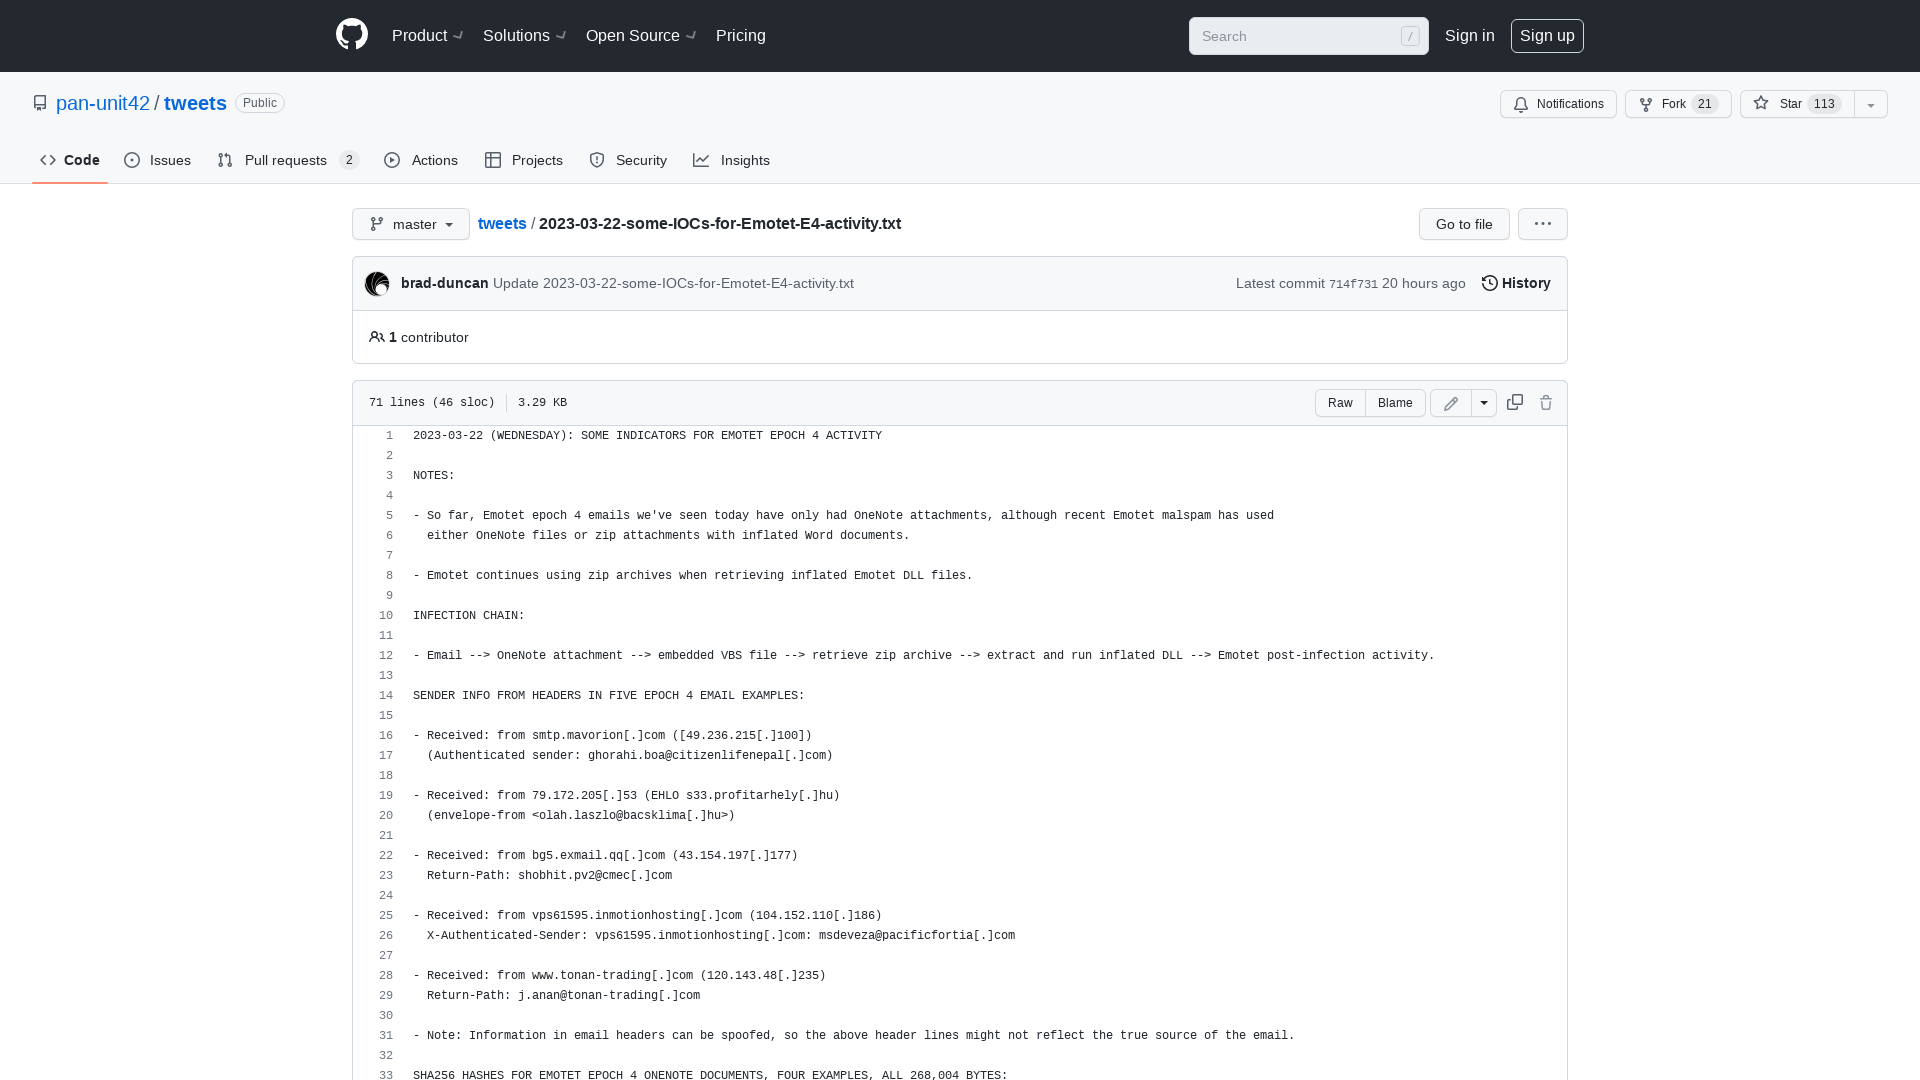
Task: Click the Code tab
Action: pyautogui.click(x=70, y=158)
